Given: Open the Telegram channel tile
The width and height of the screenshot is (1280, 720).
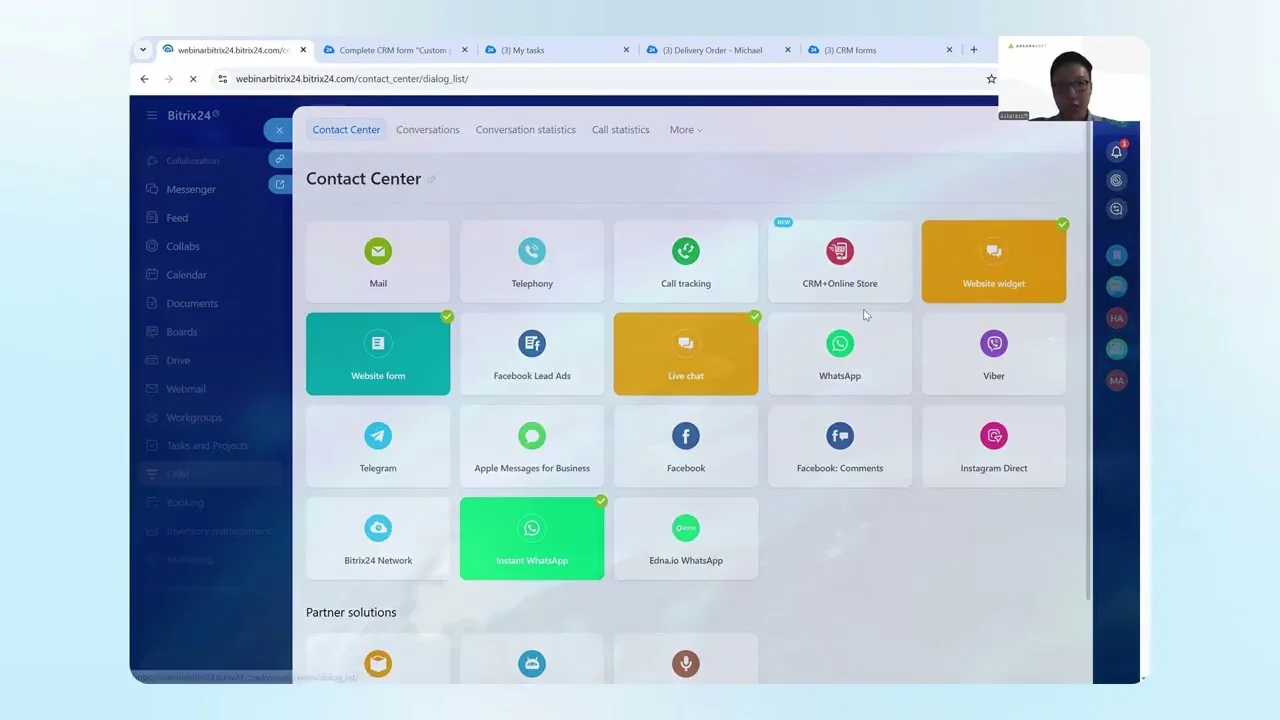Looking at the screenshot, I should coord(378,446).
